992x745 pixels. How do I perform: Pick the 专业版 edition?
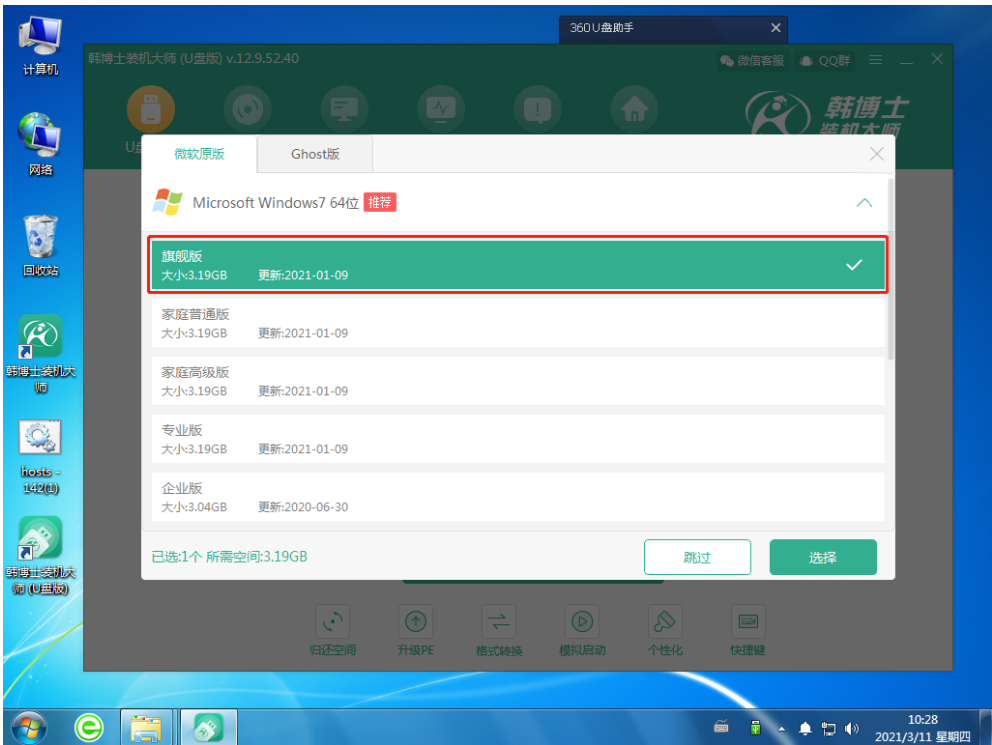coord(518,438)
